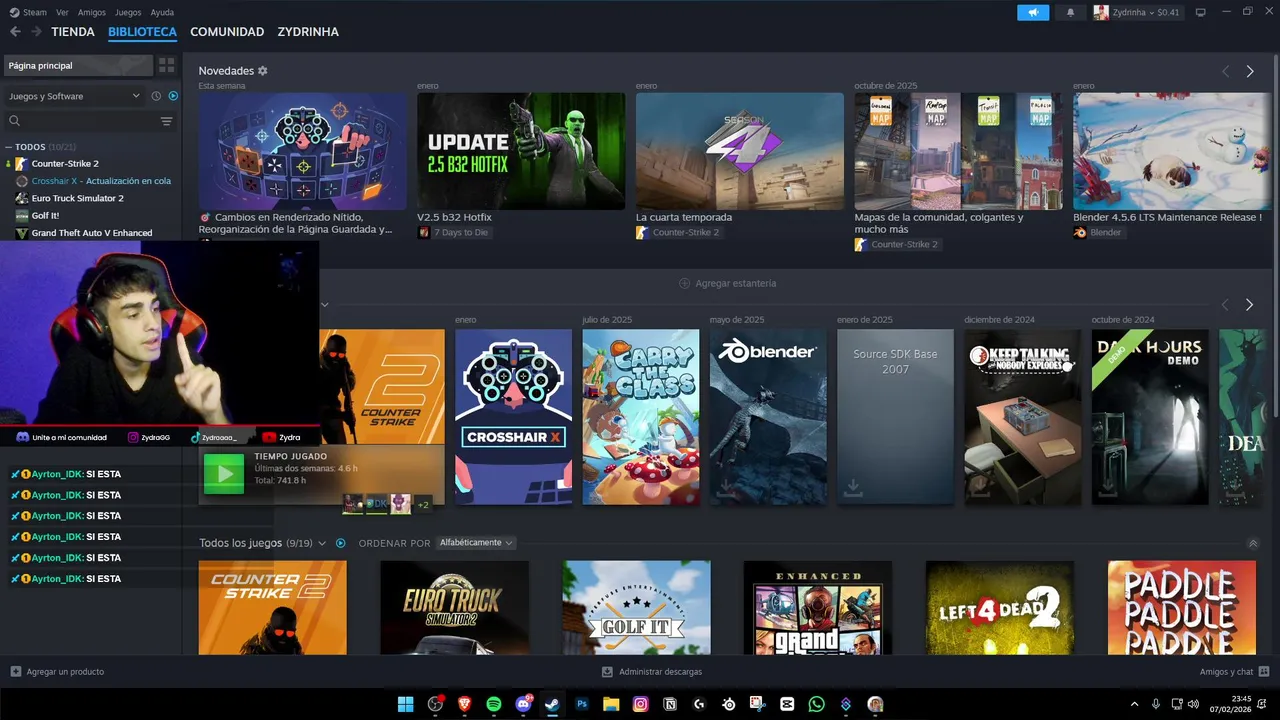Show next recent games shelf arrow
Image resolution: width=1280 pixels, height=720 pixels.
tap(1249, 304)
